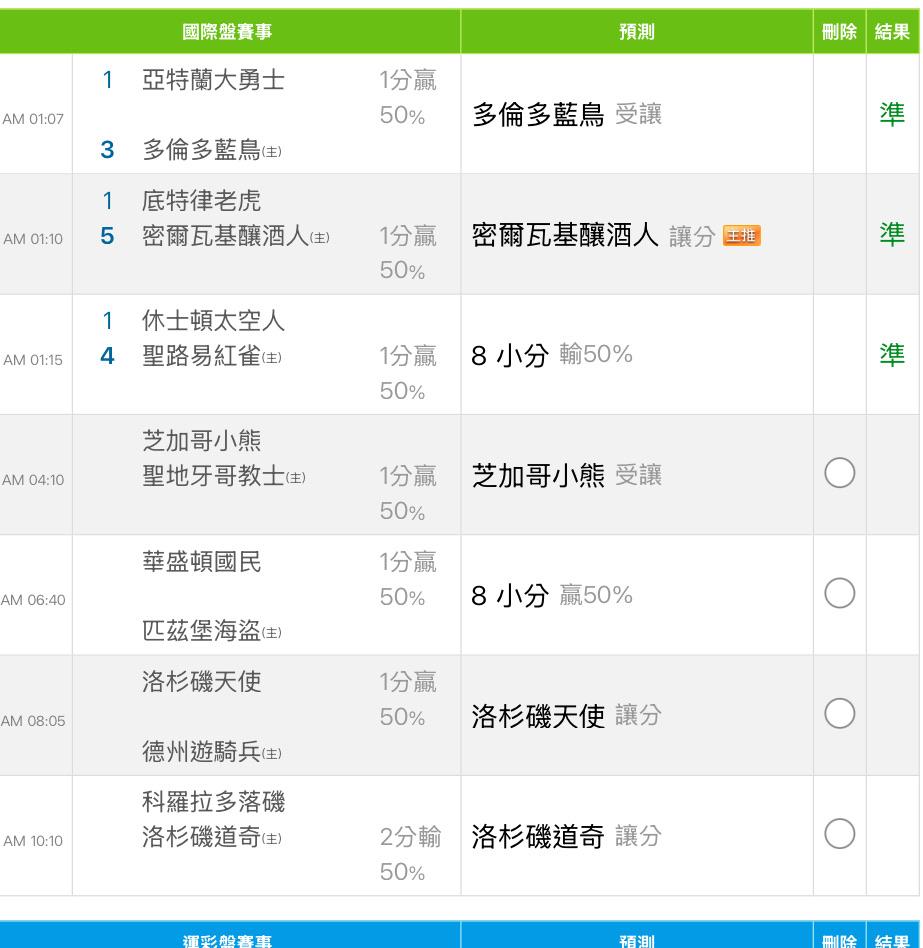Open home team 洛杉磯道奇 in match list
The image size is (923, 948).
(212, 837)
